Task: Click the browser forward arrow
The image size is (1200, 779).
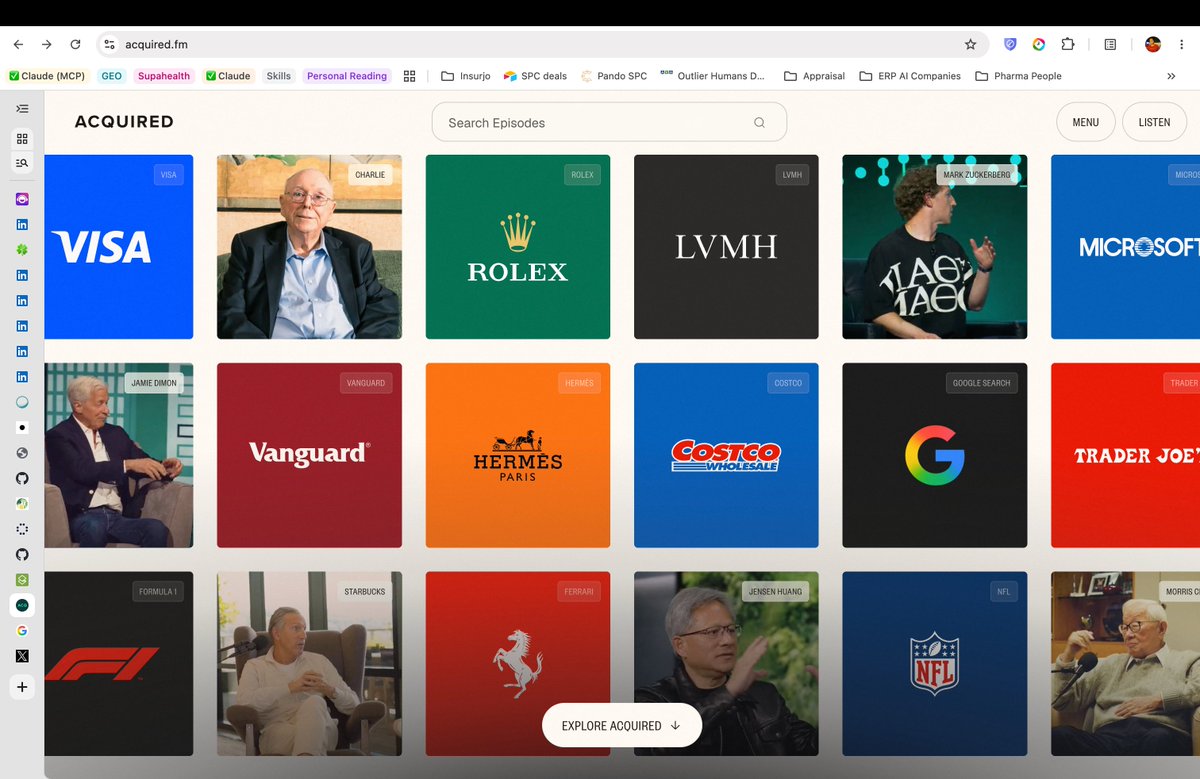Action: coord(46,44)
